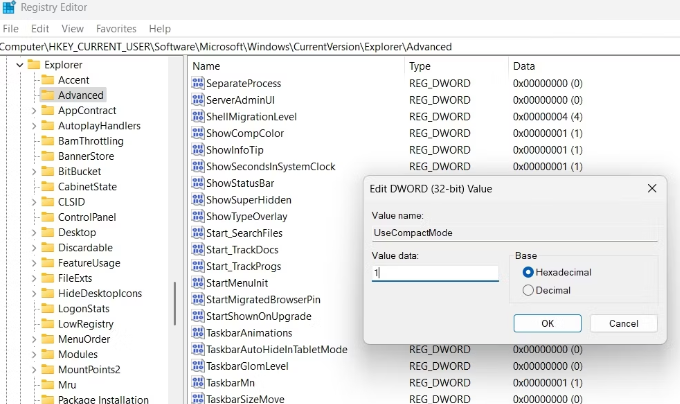
Task: Select the LogonStats key in tree
Action: point(84,309)
